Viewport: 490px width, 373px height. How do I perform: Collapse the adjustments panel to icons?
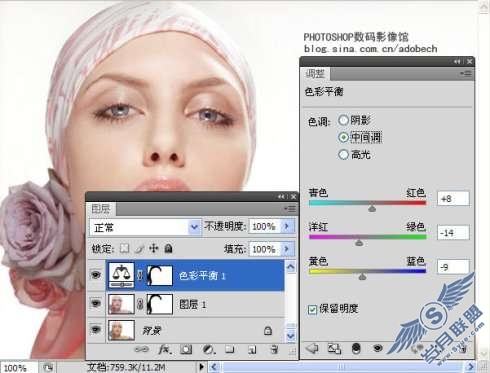click(x=457, y=61)
